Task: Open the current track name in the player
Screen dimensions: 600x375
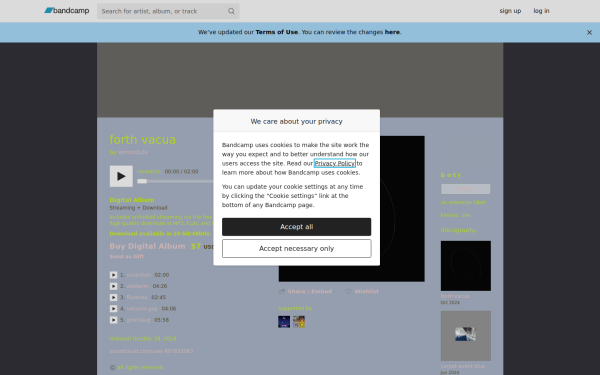Action: pyautogui.click(x=149, y=172)
